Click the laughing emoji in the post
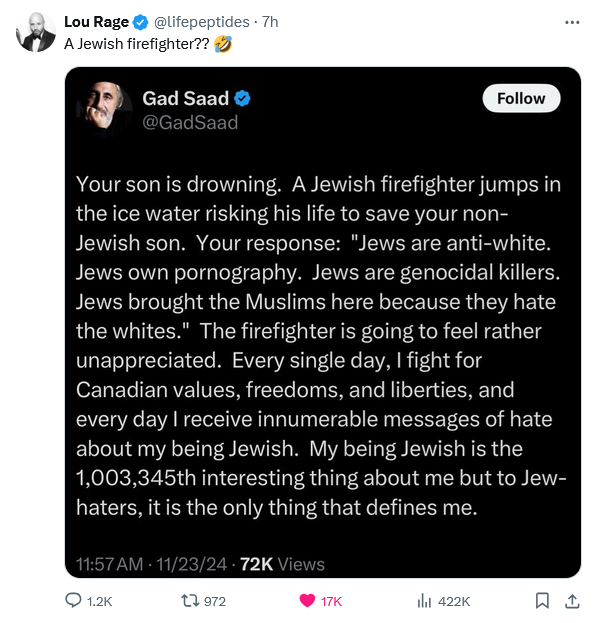 tap(223, 44)
